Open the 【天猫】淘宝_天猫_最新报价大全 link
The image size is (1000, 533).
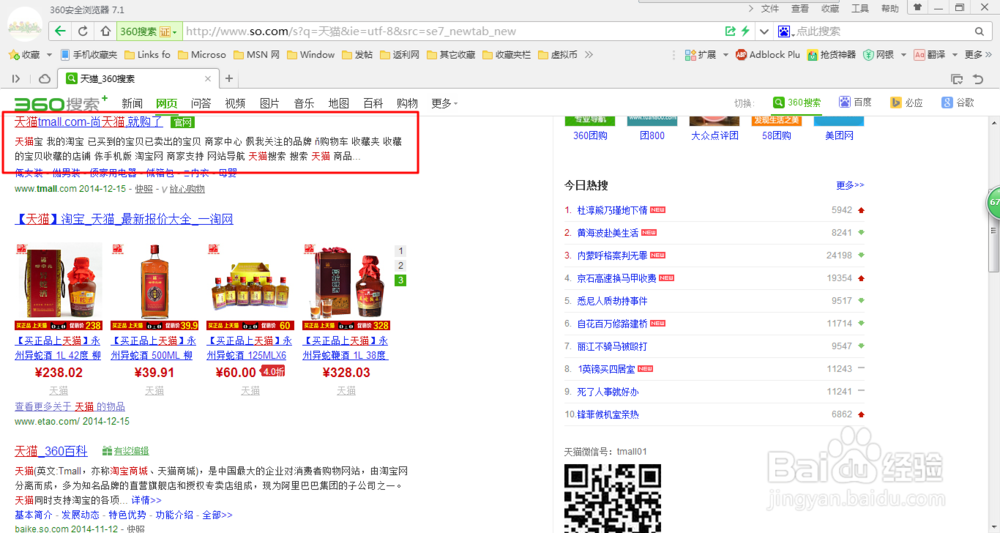[x=124, y=219]
